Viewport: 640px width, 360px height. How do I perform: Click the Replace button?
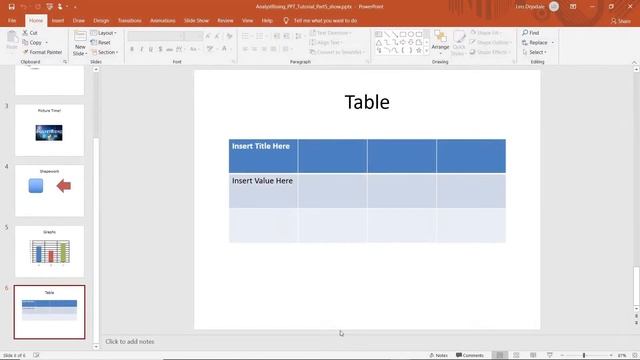coord(535,42)
